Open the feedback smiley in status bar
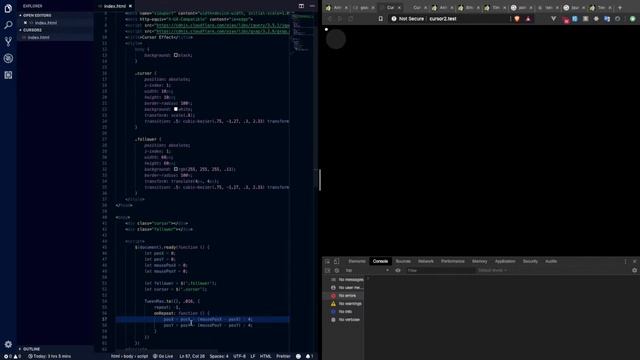Viewport: 640px width, 360px height. tap(298, 356)
